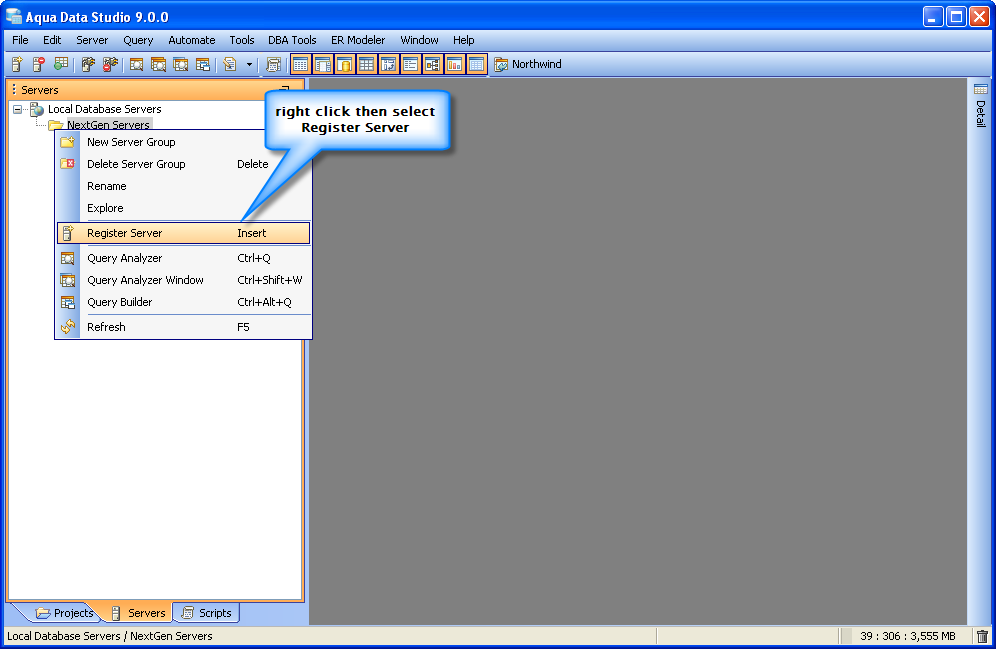Select Local Database Servers tree item
Viewport: 996px width, 649px height.
(x=105, y=109)
